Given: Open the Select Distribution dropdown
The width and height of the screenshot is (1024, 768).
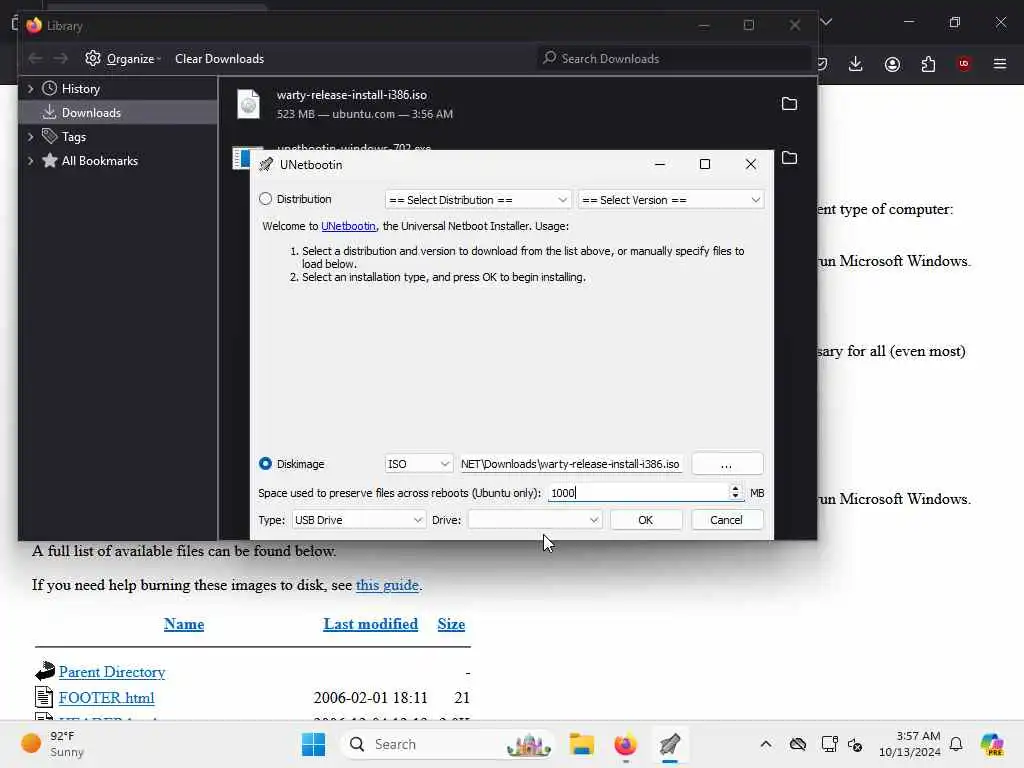Looking at the screenshot, I should (x=478, y=200).
